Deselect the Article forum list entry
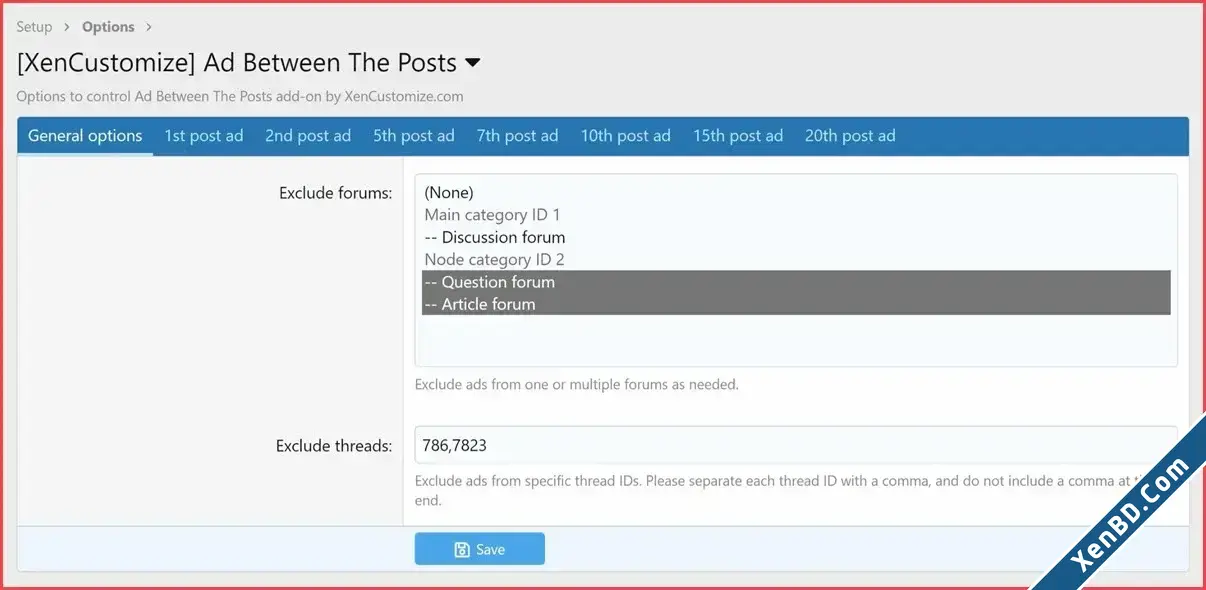The image size is (1206, 590). (x=796, y=304)
